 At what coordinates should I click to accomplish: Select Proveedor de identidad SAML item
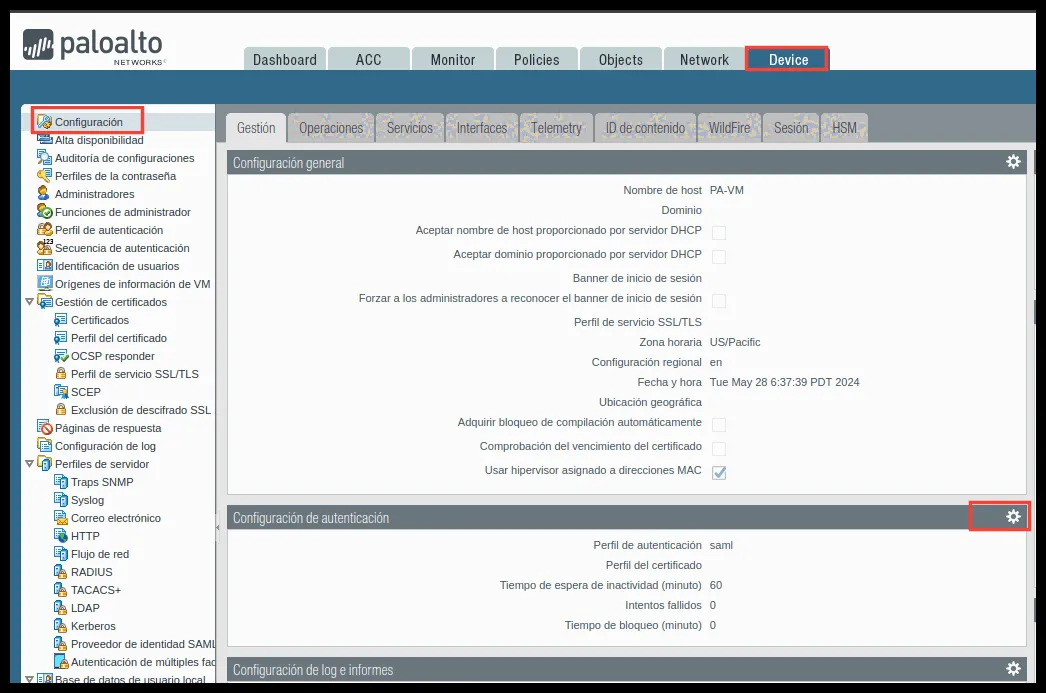[x=143, y=644]
